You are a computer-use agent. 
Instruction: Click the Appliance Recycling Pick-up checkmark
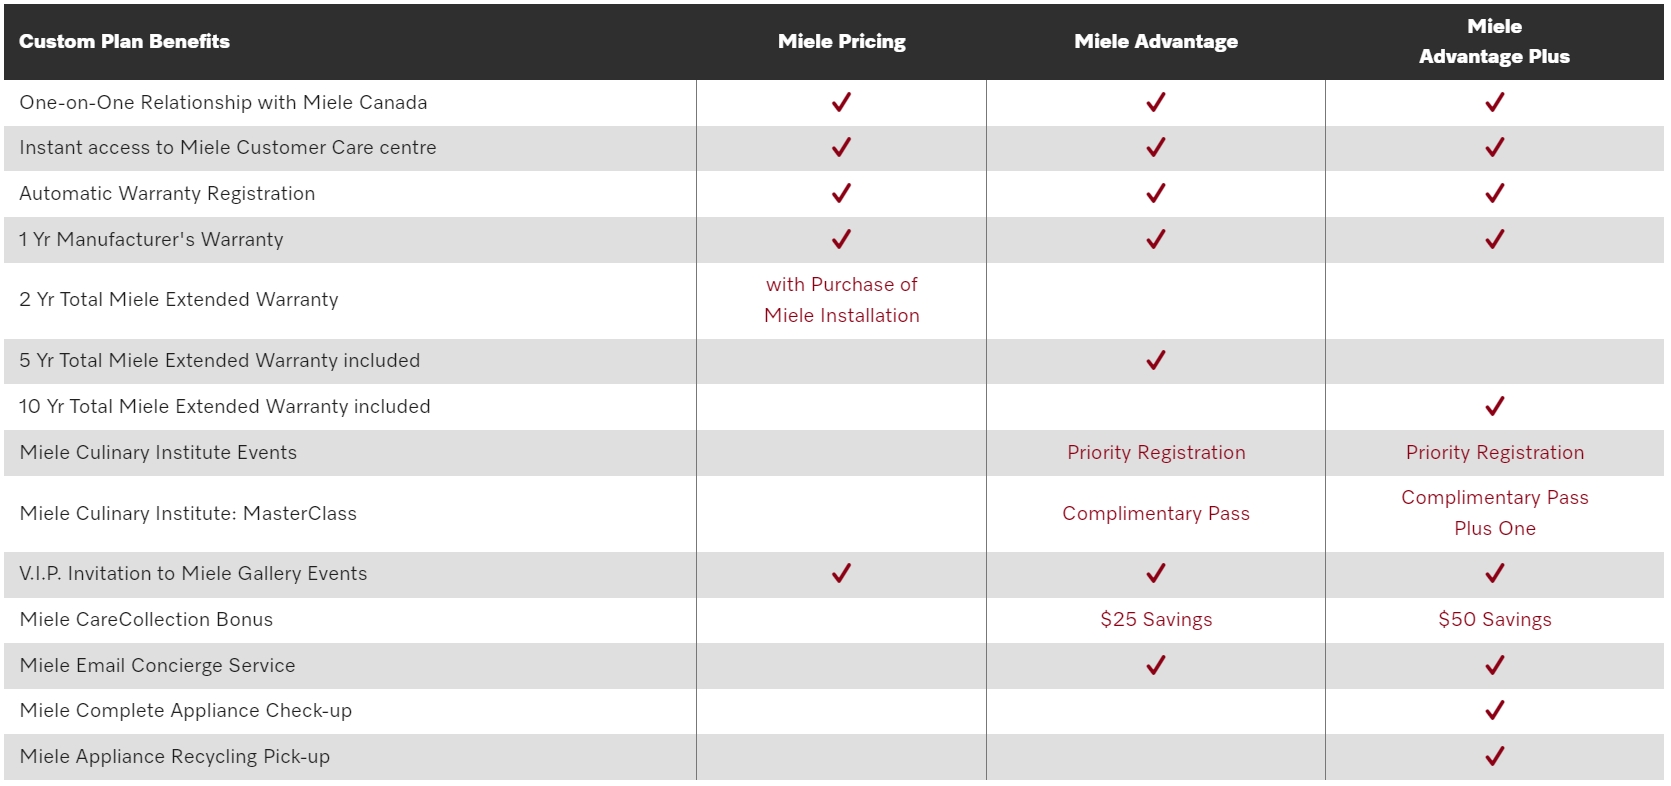[1495, 756]
